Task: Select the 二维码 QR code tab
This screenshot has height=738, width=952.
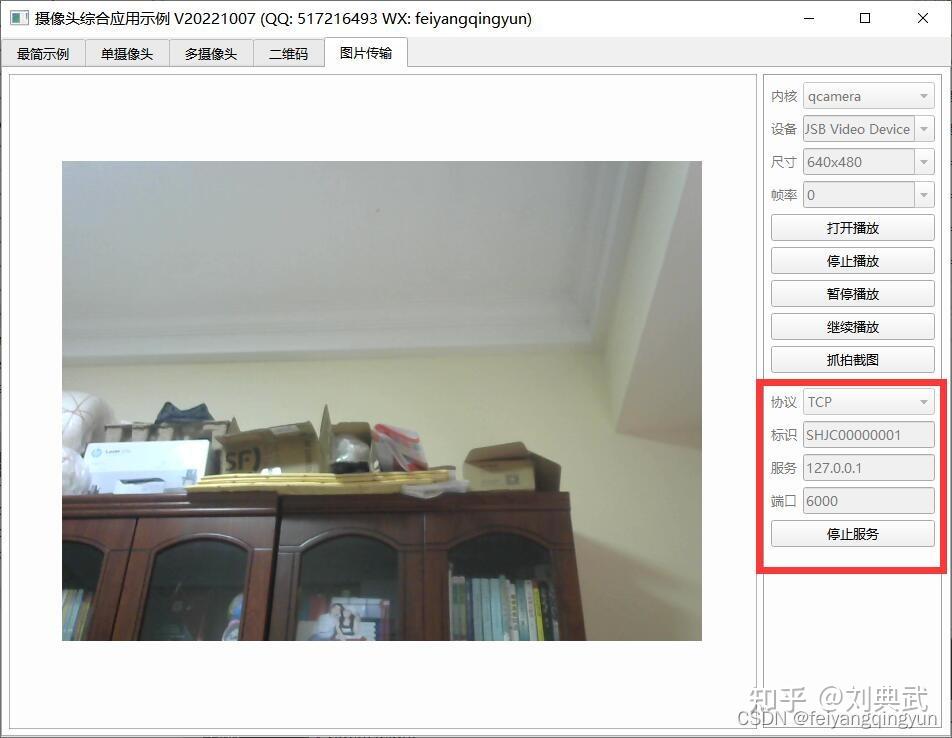Action: point(289,53)
